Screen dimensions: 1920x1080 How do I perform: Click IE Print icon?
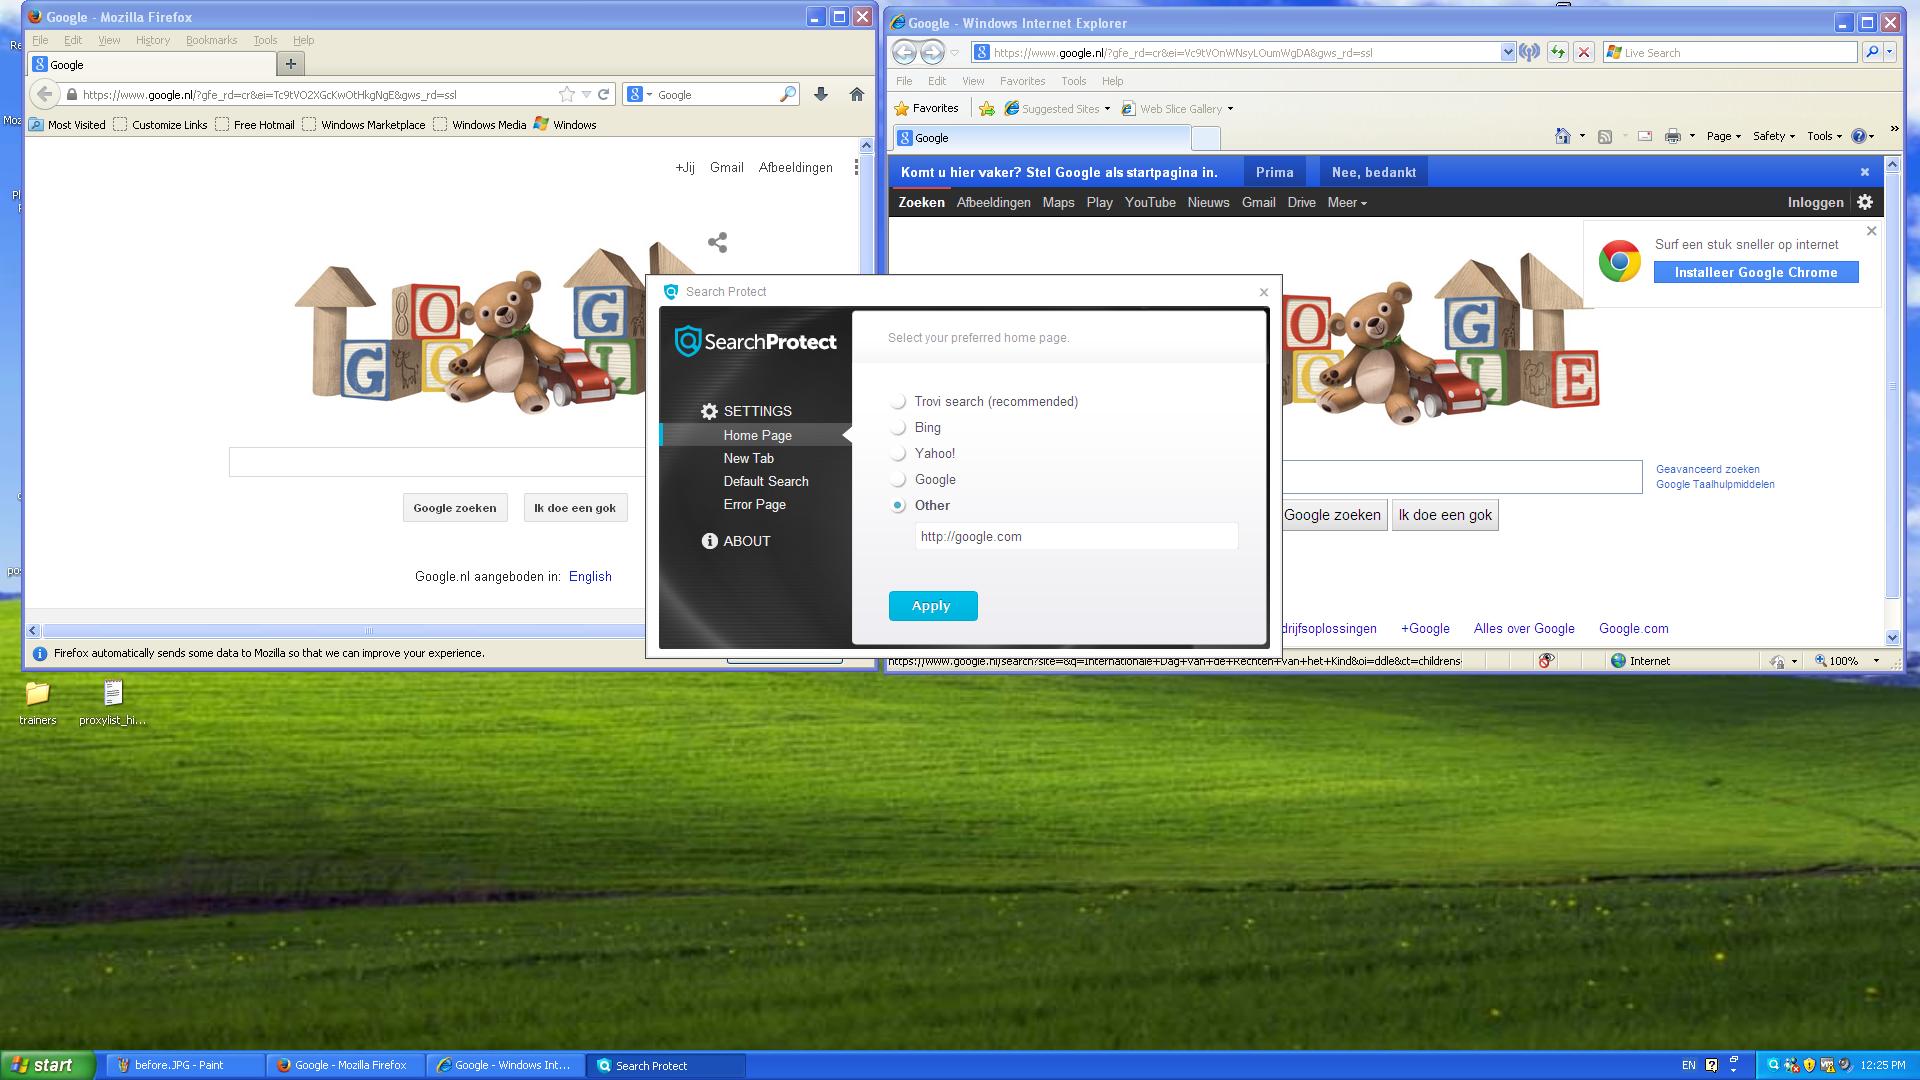coord(1672,136)
